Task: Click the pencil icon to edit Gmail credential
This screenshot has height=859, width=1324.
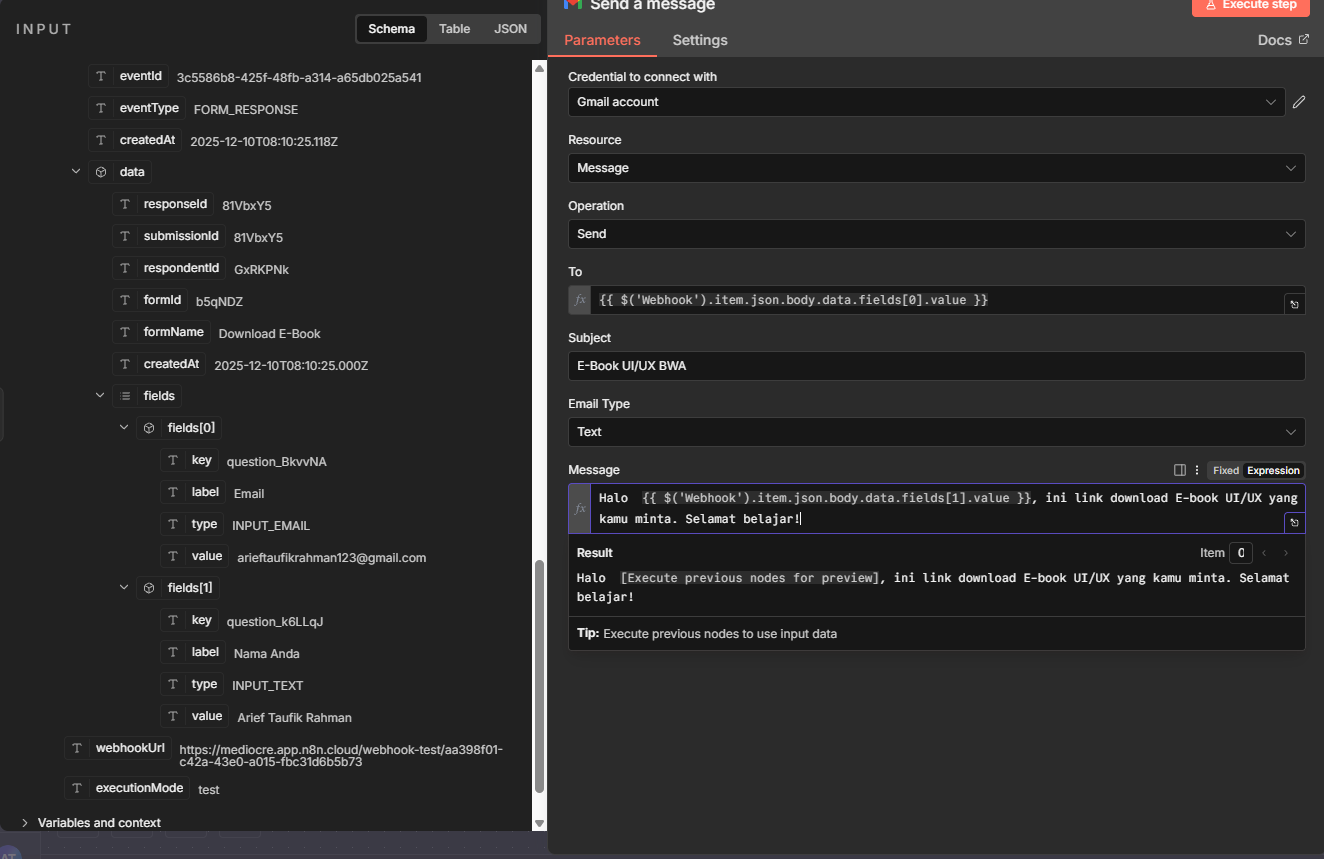Action: (x=1299, y=102)
